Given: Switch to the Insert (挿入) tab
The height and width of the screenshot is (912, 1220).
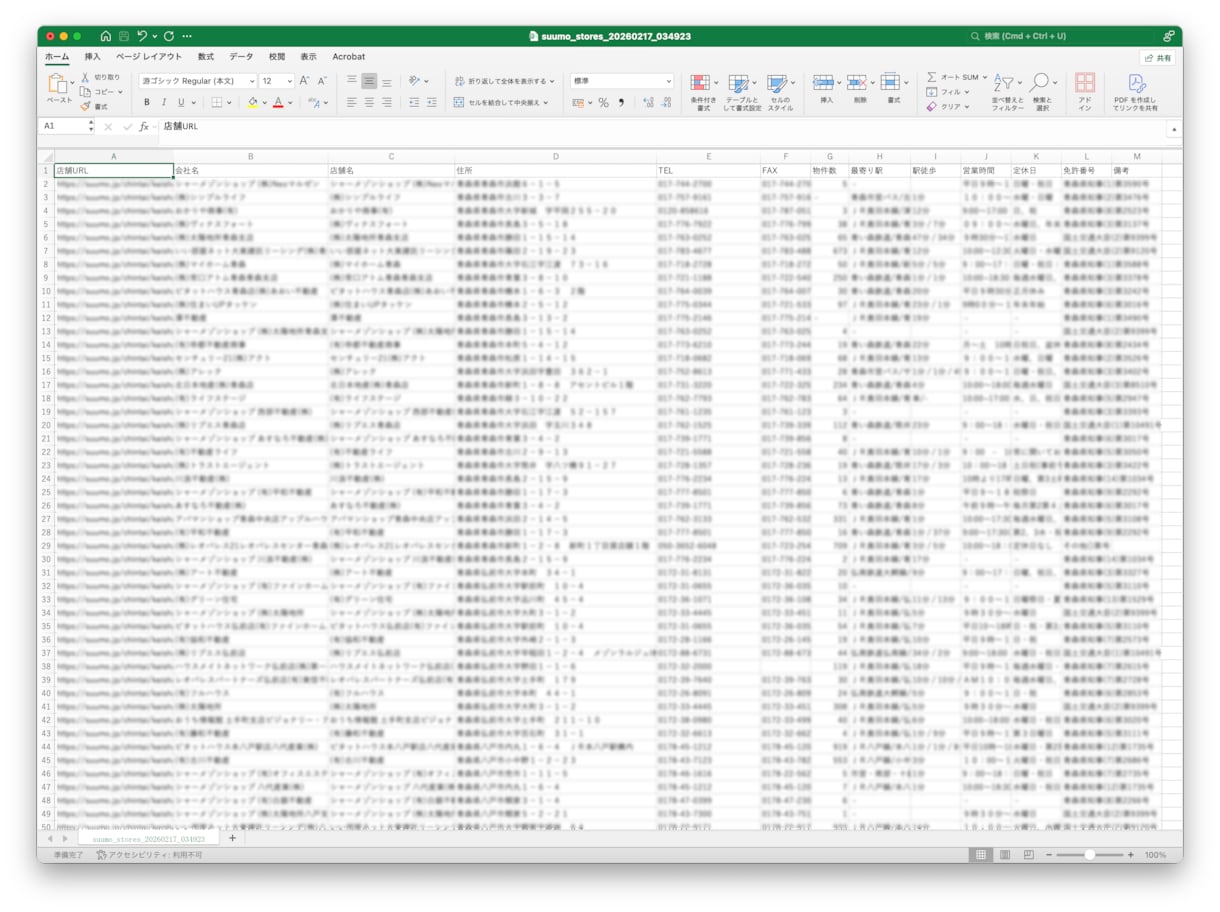Looking at the screenshot, I should 92,57.
